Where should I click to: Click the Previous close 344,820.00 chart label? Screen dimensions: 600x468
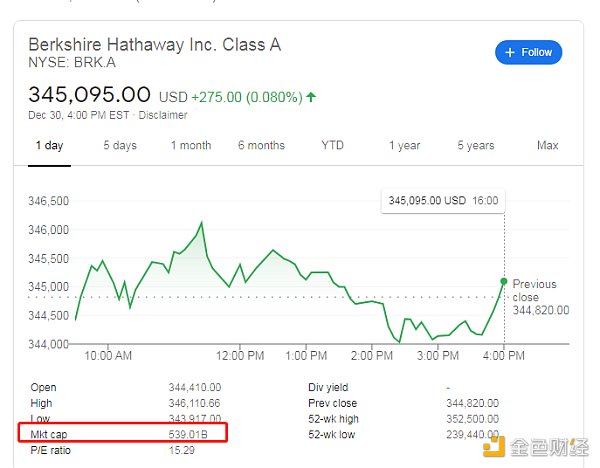pyautogui.click(x=540, y=297)
